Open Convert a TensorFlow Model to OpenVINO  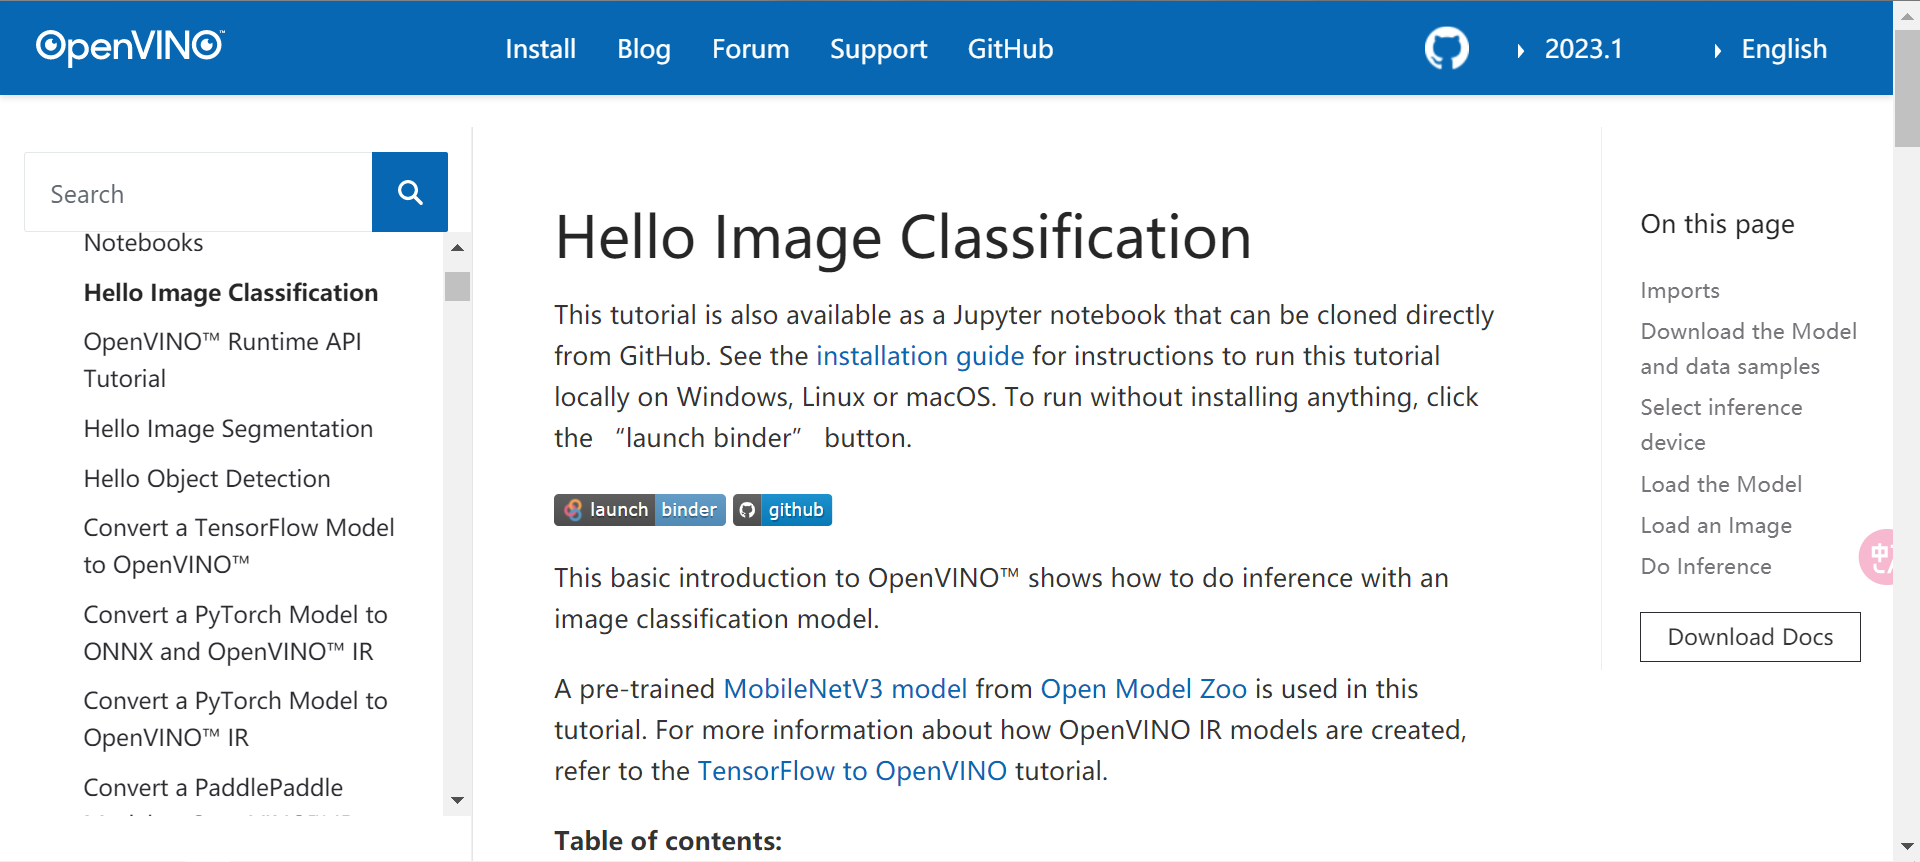239,546
